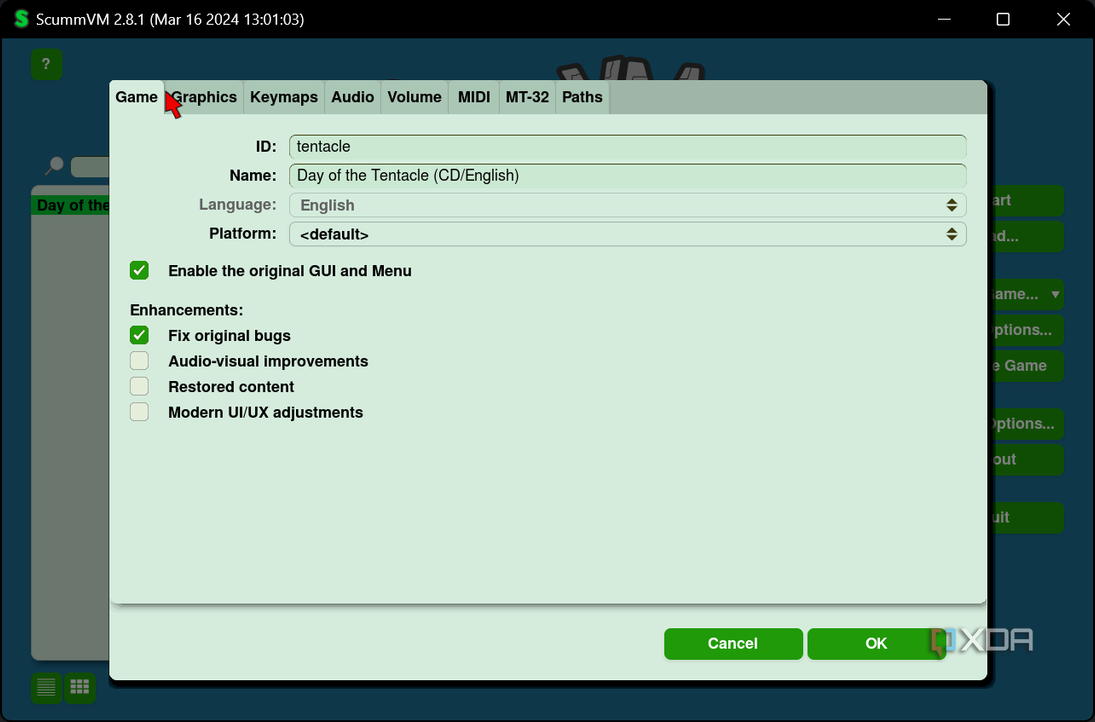Switch to the MIDI tab
This screenshot has height=722, width=1095.
(474, 97)
